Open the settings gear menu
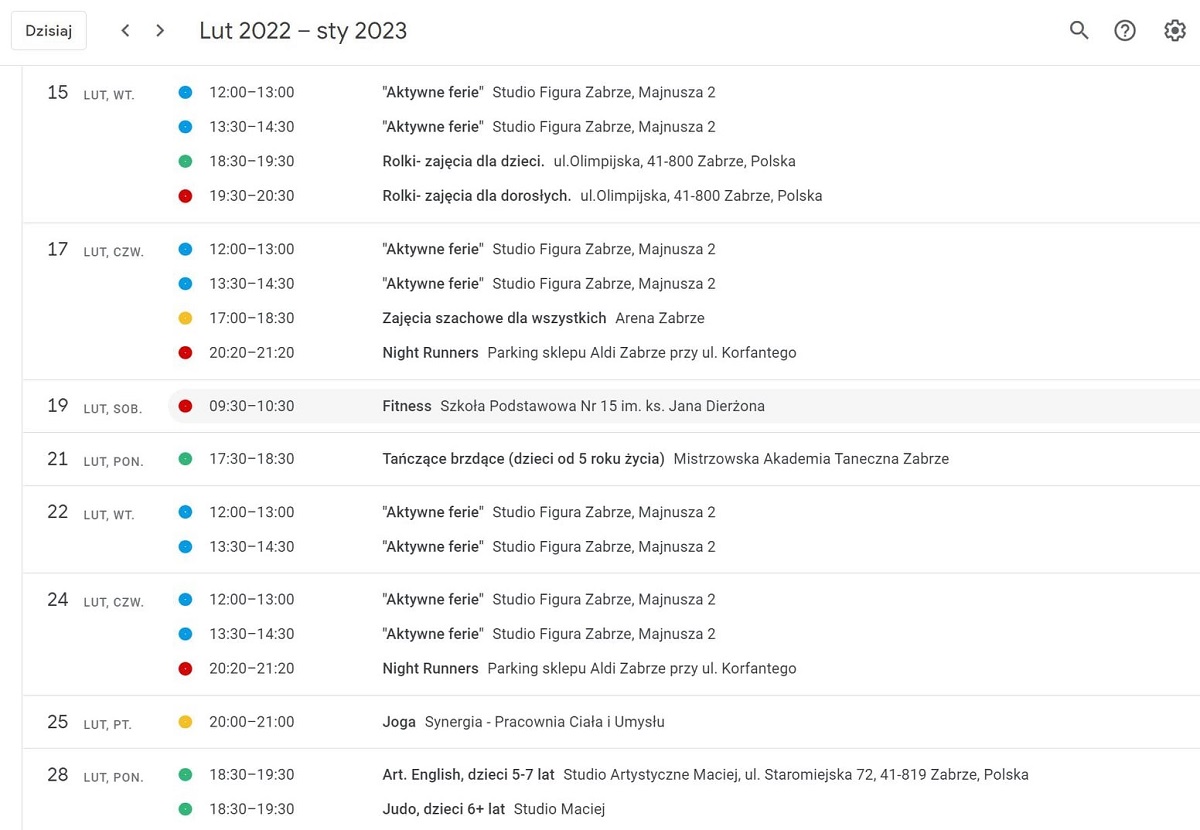 (x=1174, y=31)
